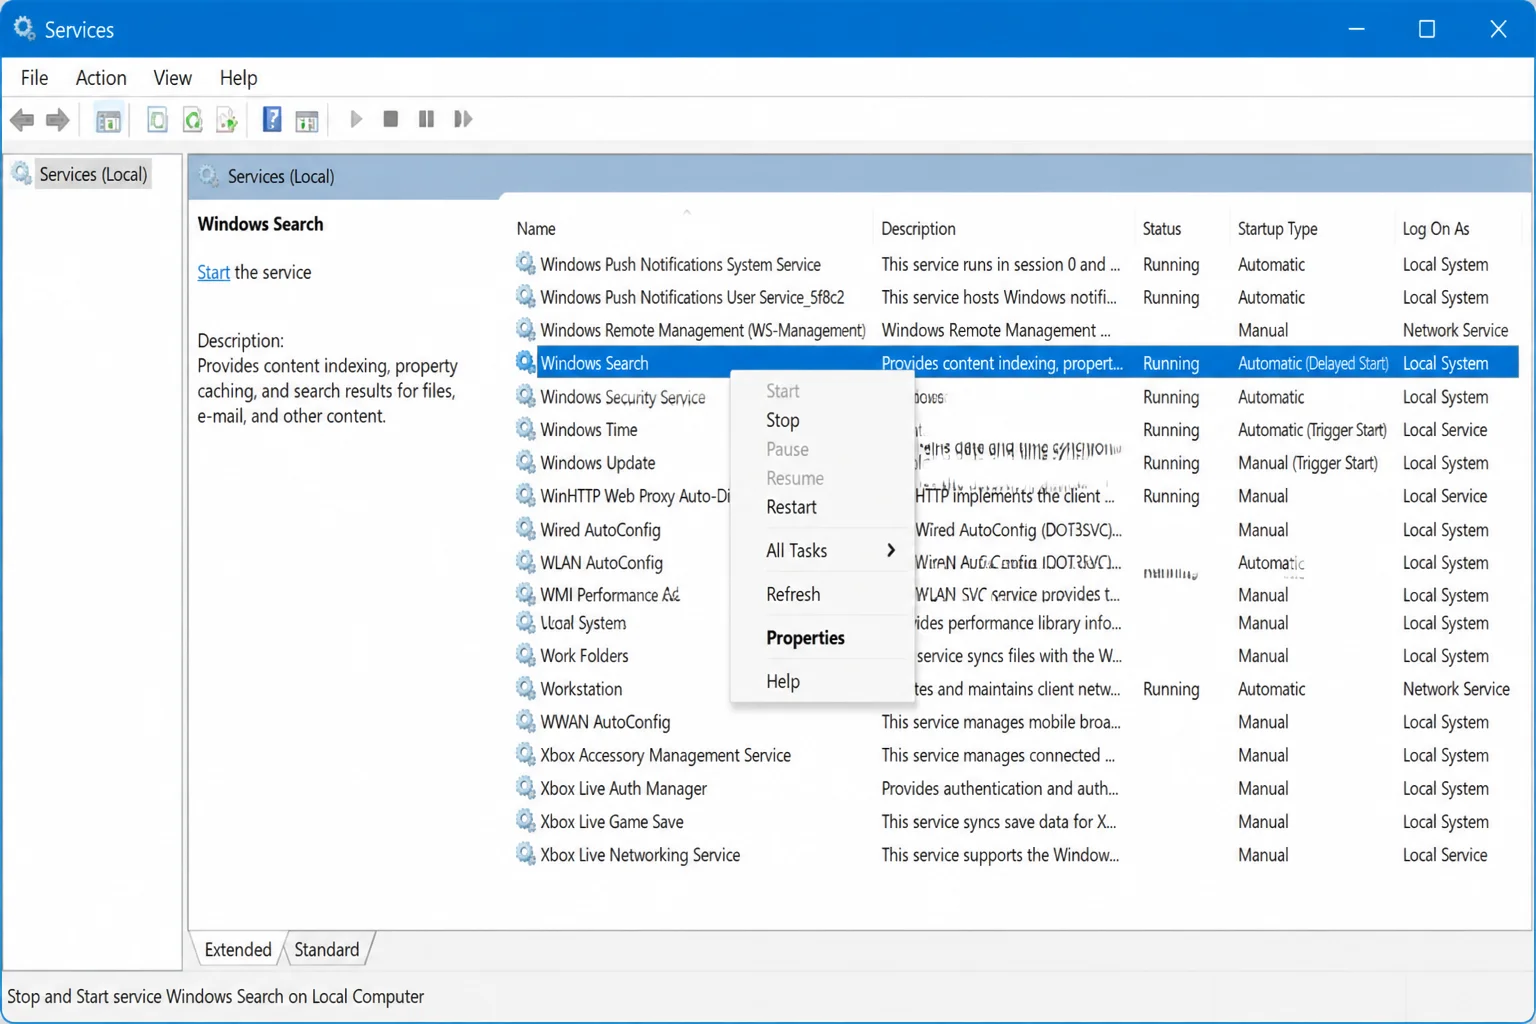Click Automatic (Delayed Start) cell in Windows Search row
Image resolution: width=1536 pixels, height=1024 pixels.
(1313, 363)
